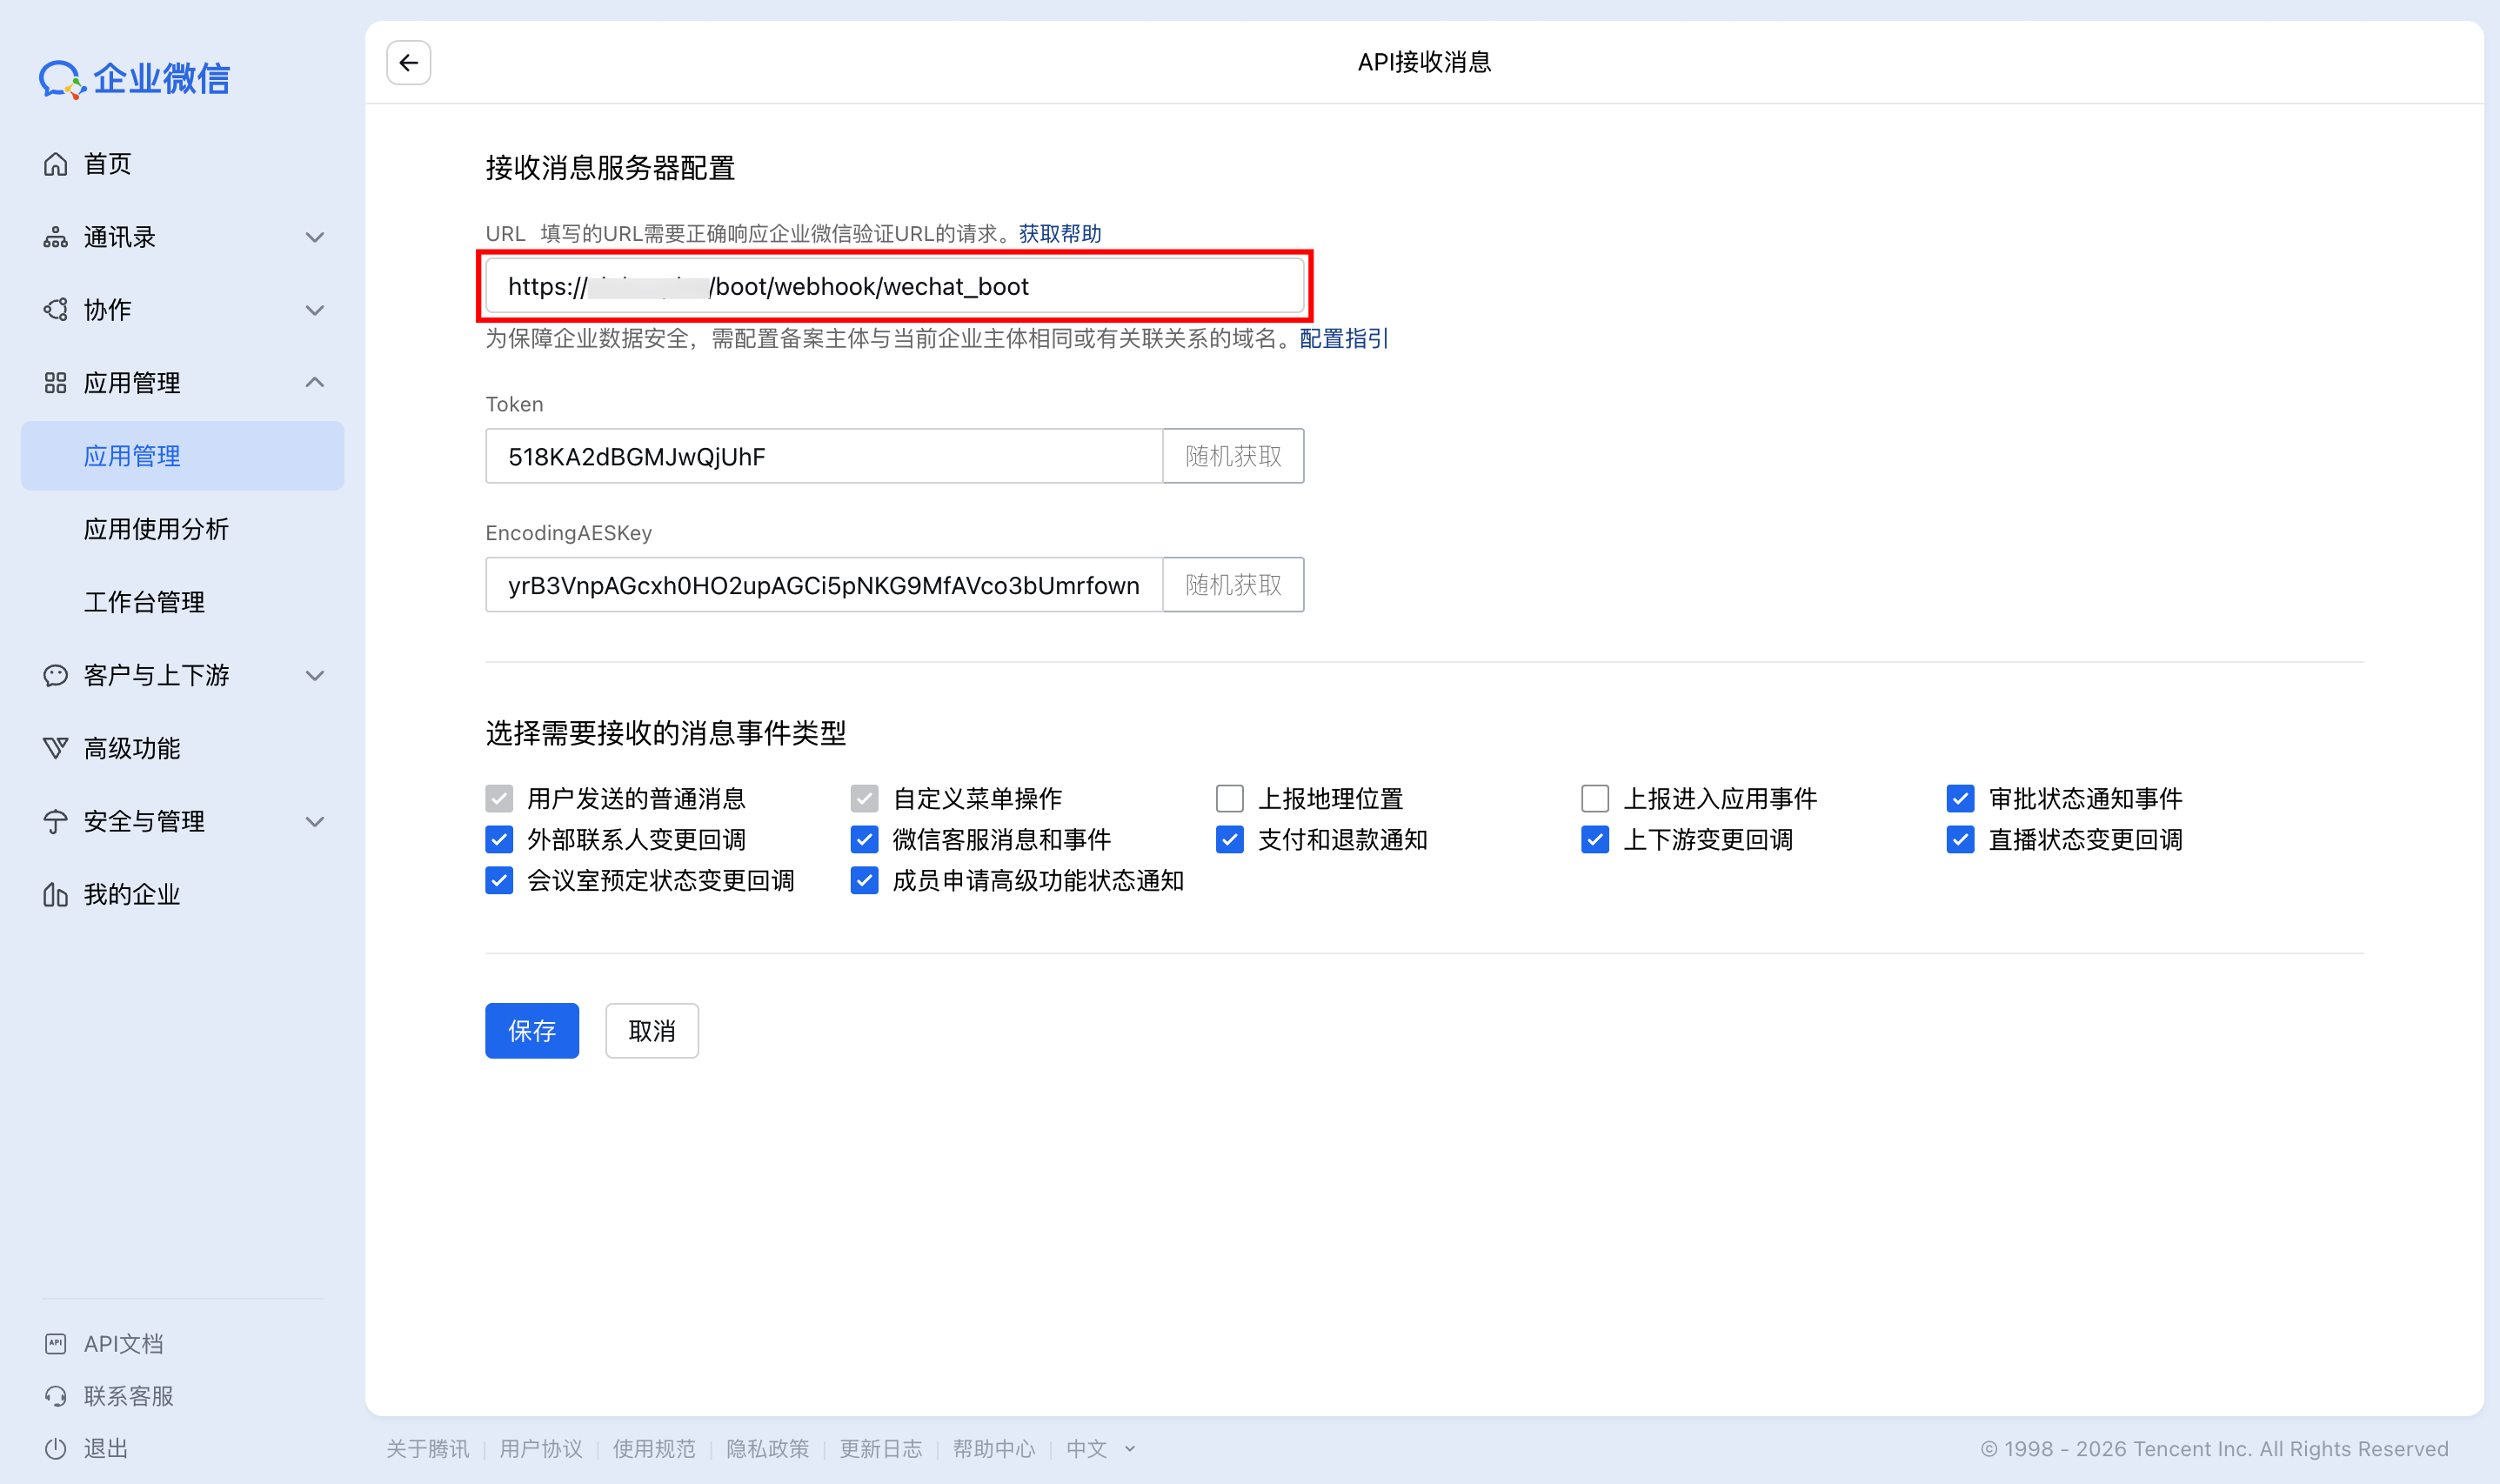Viewport: 2500px width, 1484px height.
Task: Click 随机获取 next to Token
Action: click(x=1232, y=456)
